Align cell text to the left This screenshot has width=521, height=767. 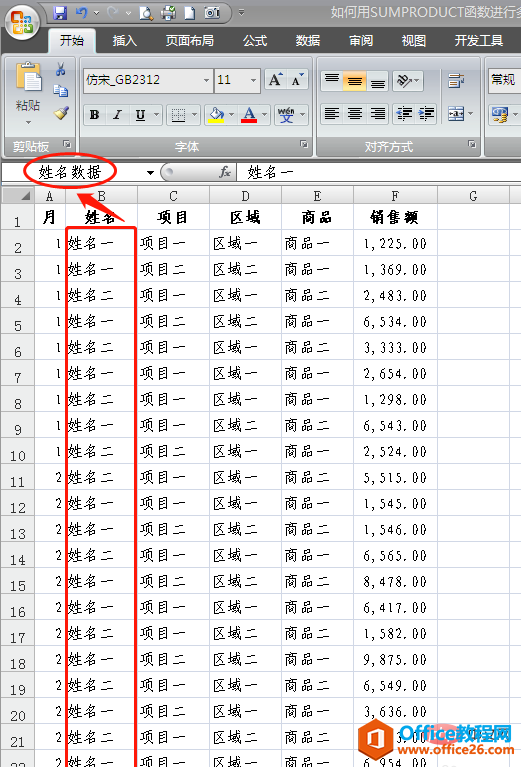click(x=332, y=114)
